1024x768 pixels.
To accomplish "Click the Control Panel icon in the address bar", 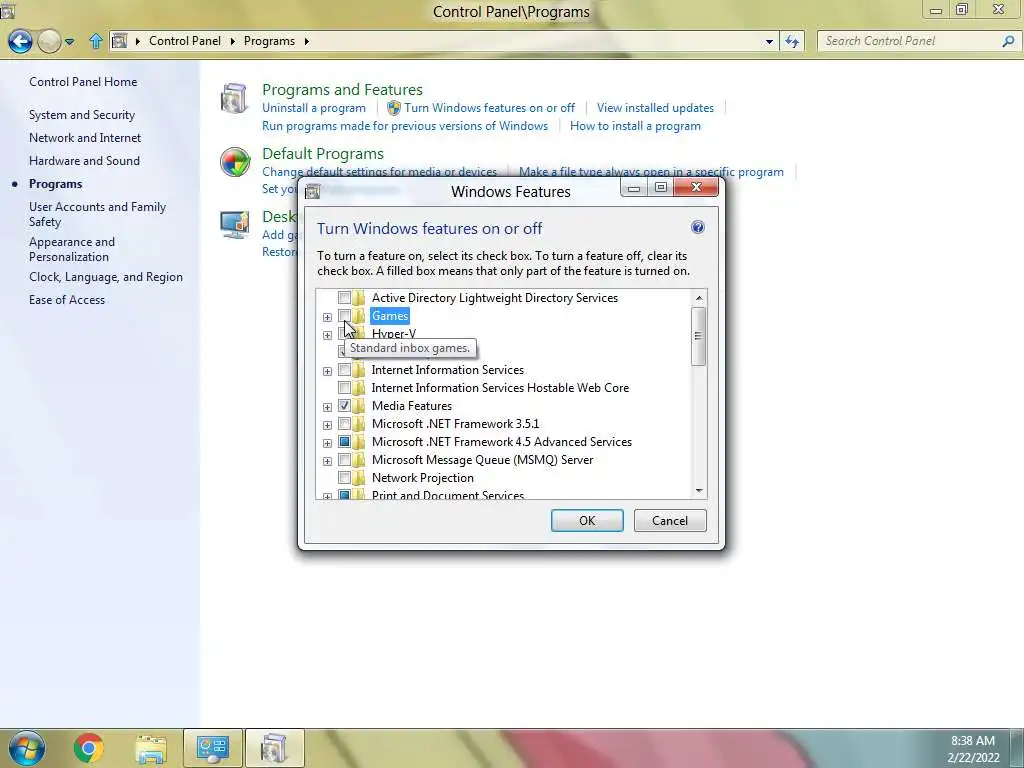I will 120,41.
